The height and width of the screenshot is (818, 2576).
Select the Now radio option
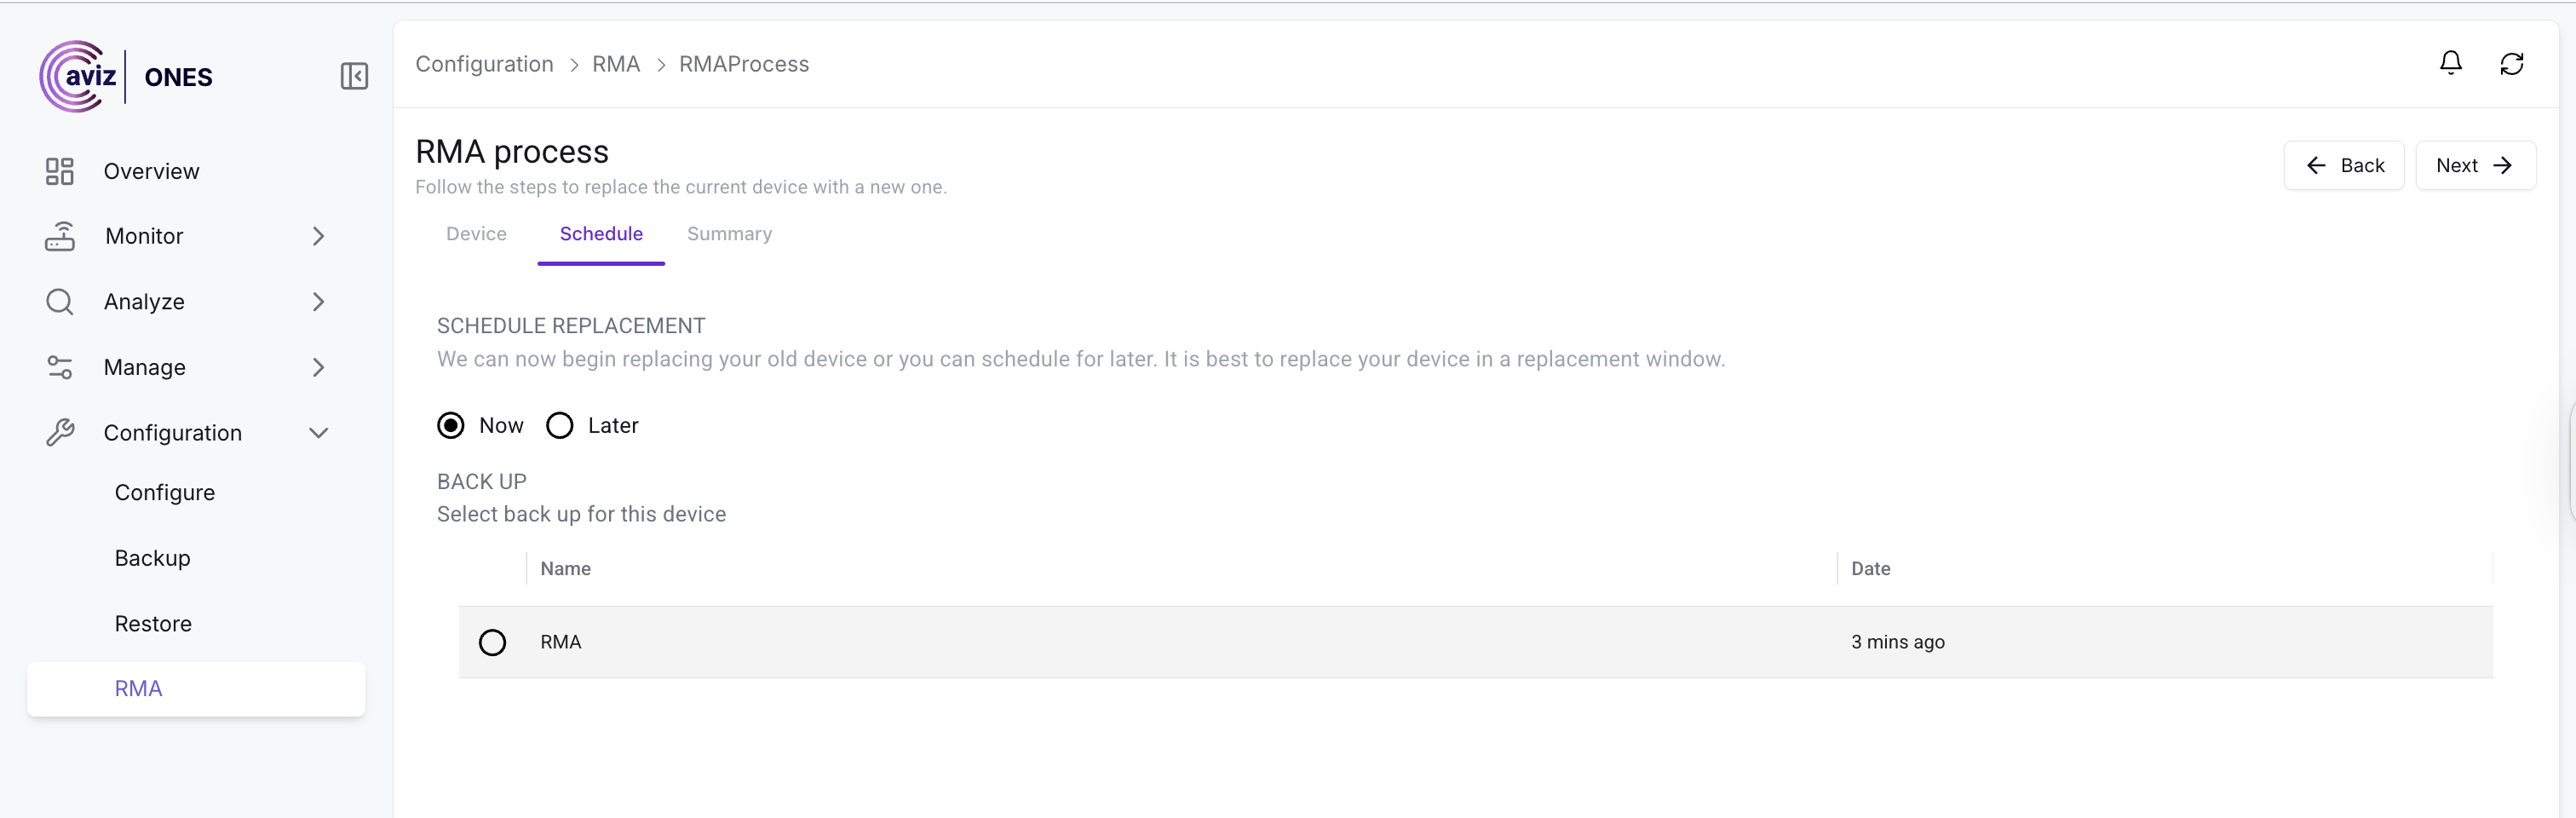point(451,425)
